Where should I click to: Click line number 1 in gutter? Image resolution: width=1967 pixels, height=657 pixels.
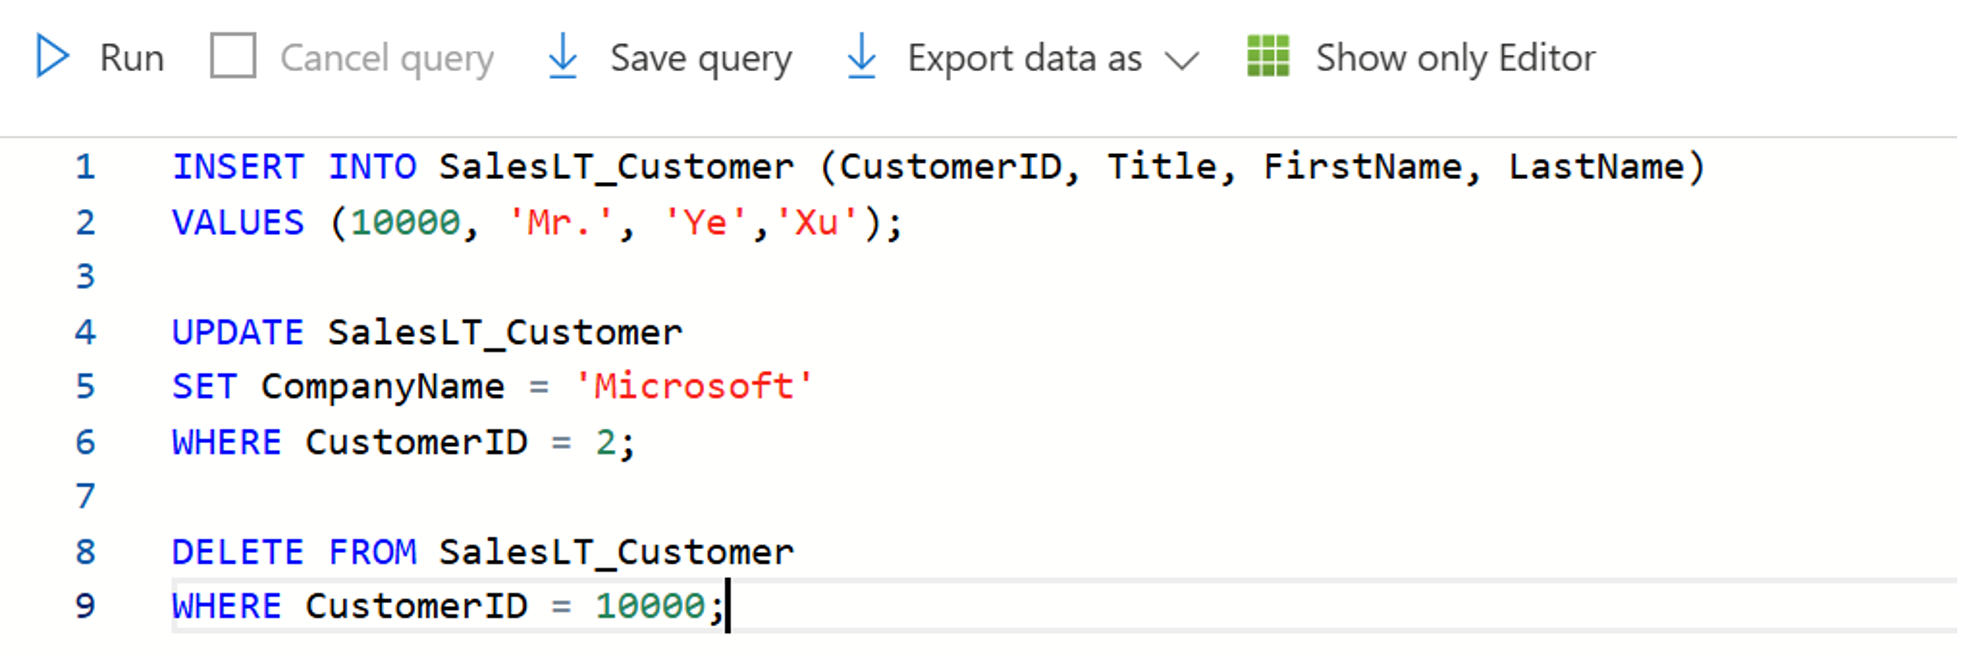pos(85,167)
